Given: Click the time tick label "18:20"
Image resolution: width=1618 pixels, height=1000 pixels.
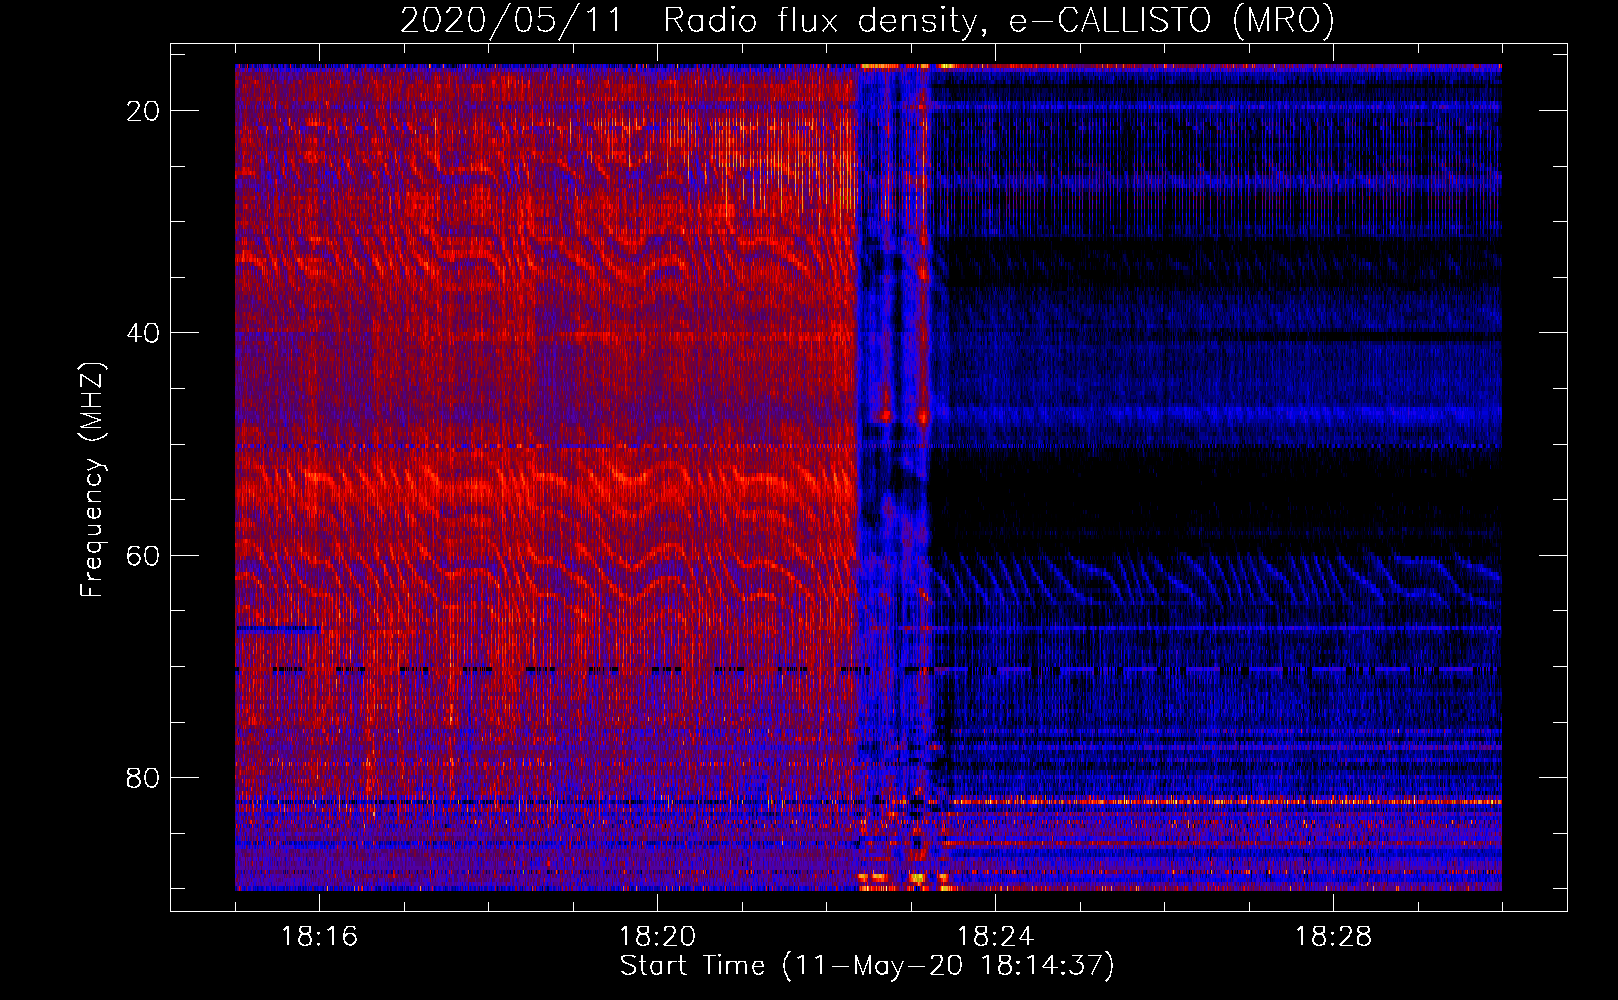Looking at the screenshot, I should click(657, 937).
